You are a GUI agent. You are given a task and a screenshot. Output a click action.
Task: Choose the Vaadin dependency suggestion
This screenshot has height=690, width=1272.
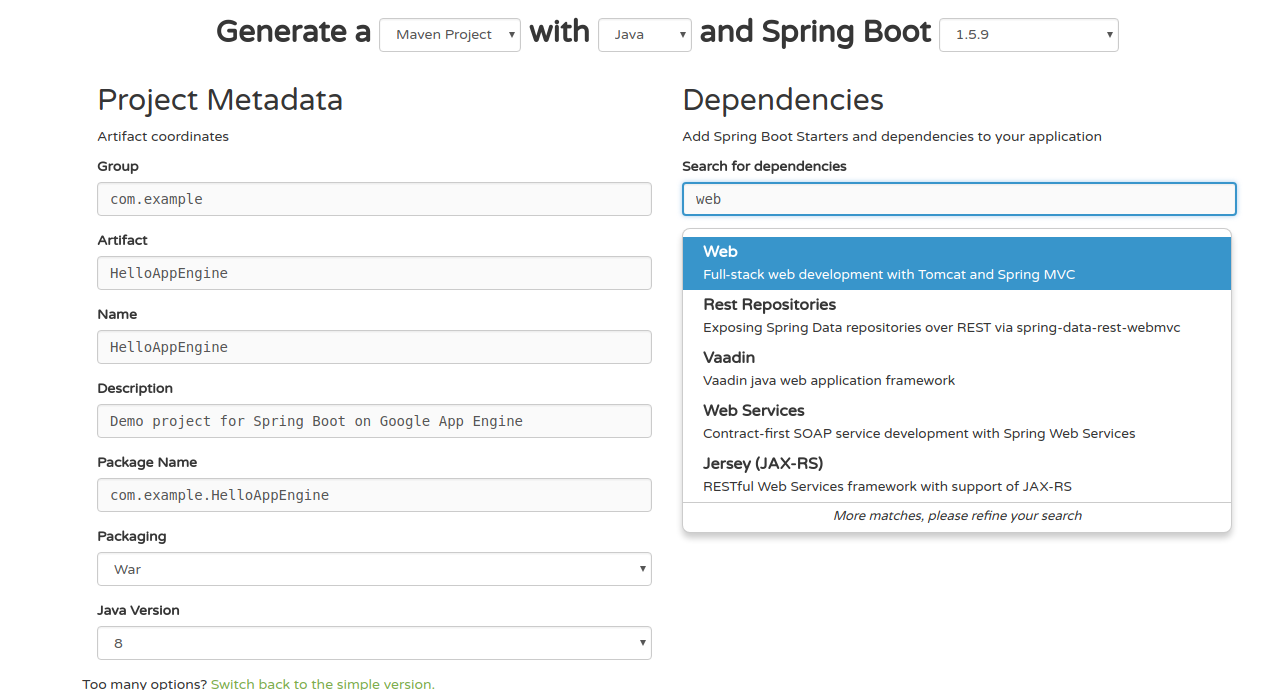tap(957, 369)
